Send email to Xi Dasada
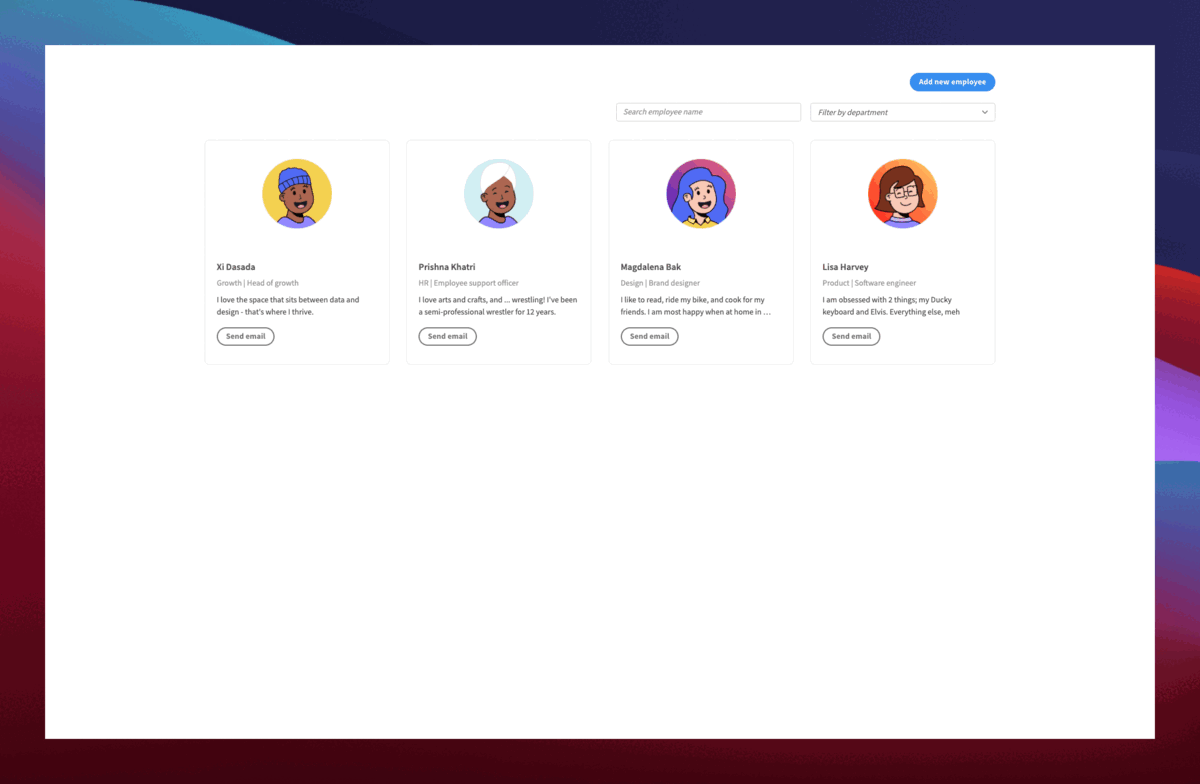 tap(245, 336)
